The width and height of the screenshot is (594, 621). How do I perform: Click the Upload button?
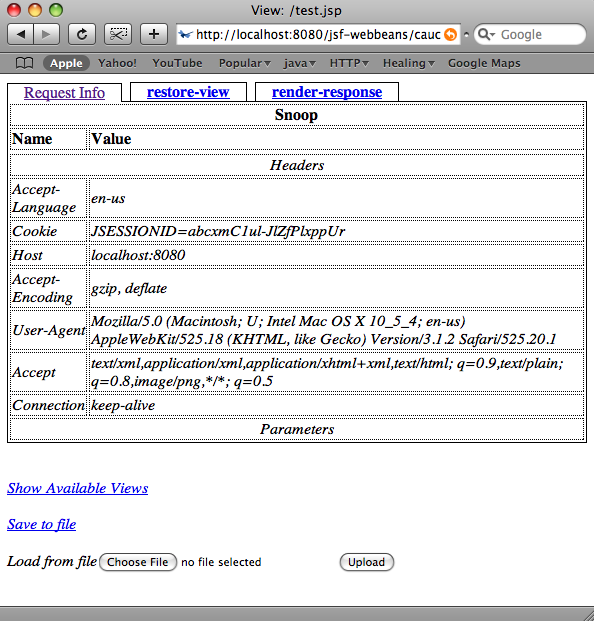click(x=367, y=562)
